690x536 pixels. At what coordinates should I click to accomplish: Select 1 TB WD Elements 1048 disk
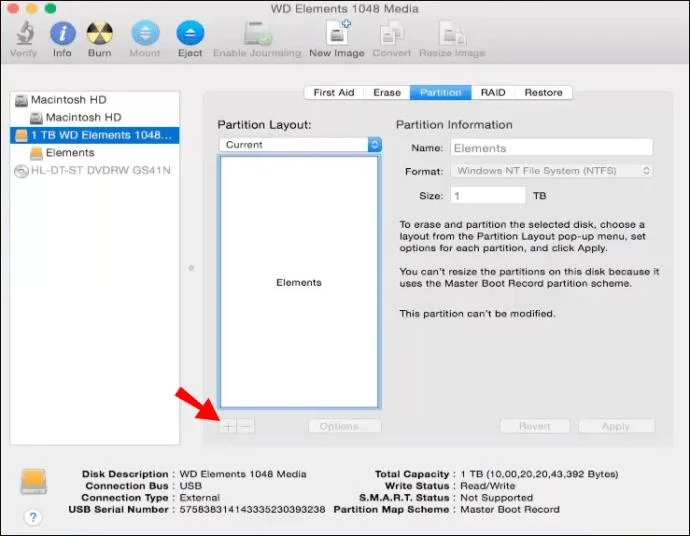[95, 135]
